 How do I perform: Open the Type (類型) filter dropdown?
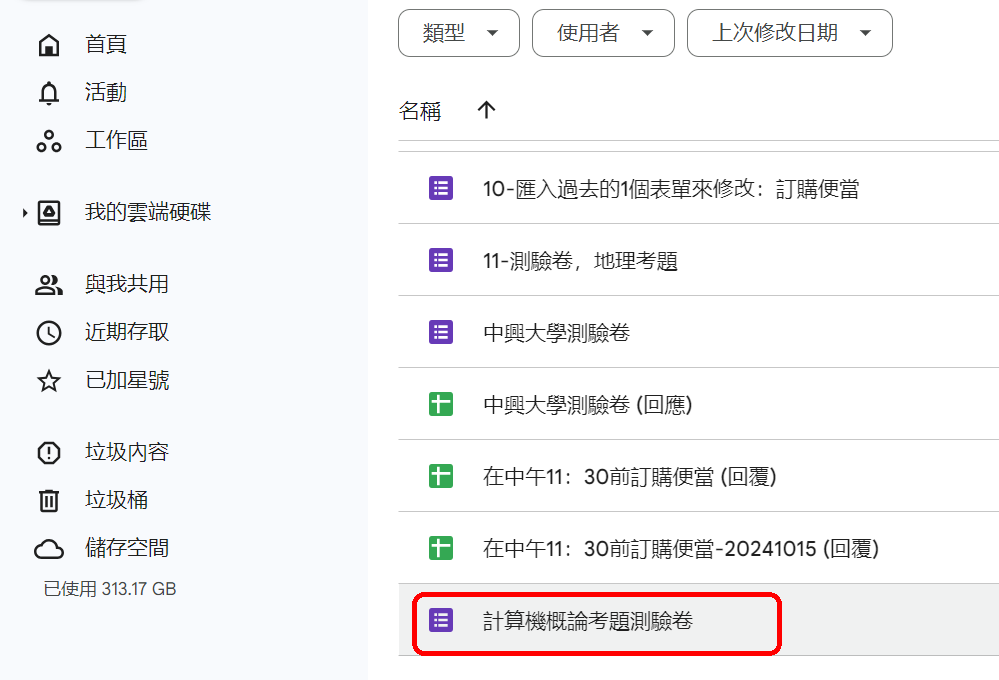[458, 33]
